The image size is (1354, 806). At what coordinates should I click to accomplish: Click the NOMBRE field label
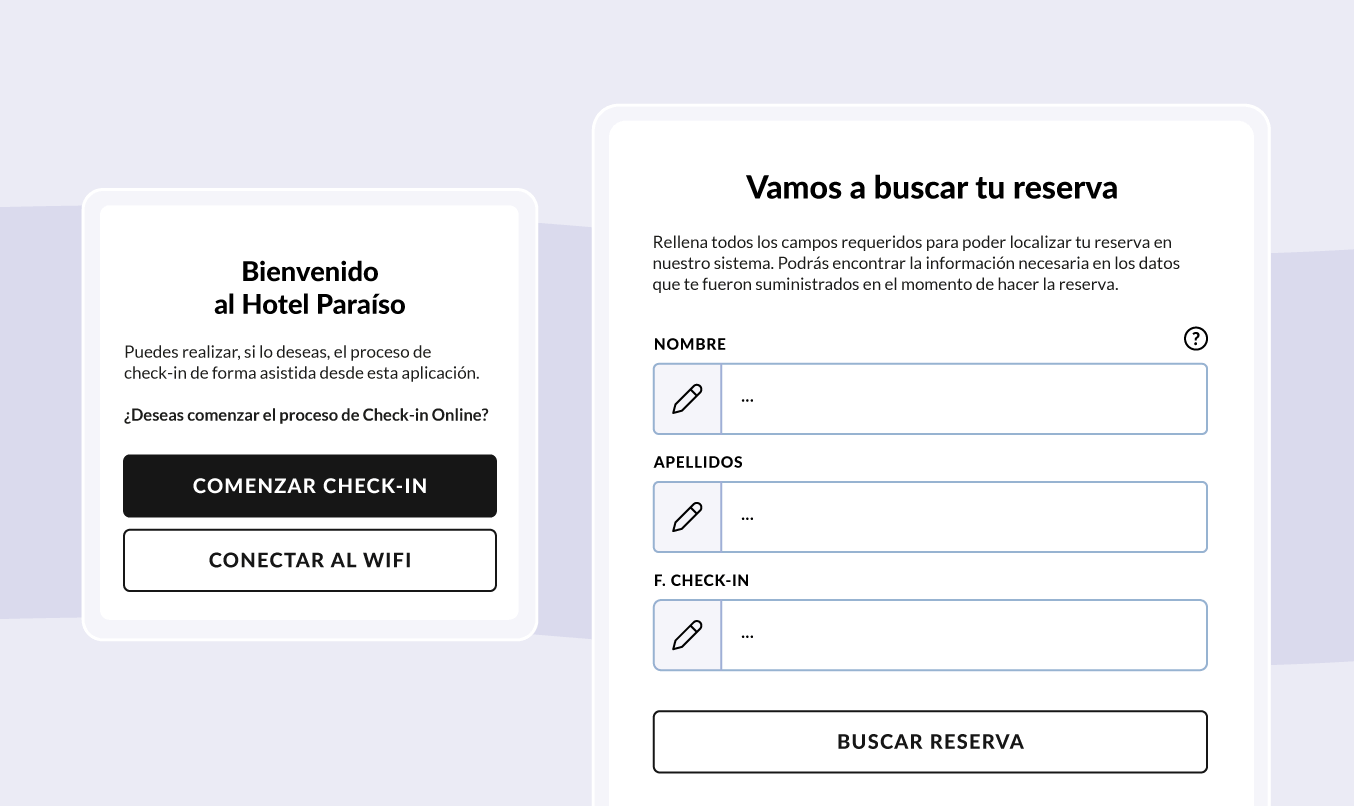click(690, 344)
